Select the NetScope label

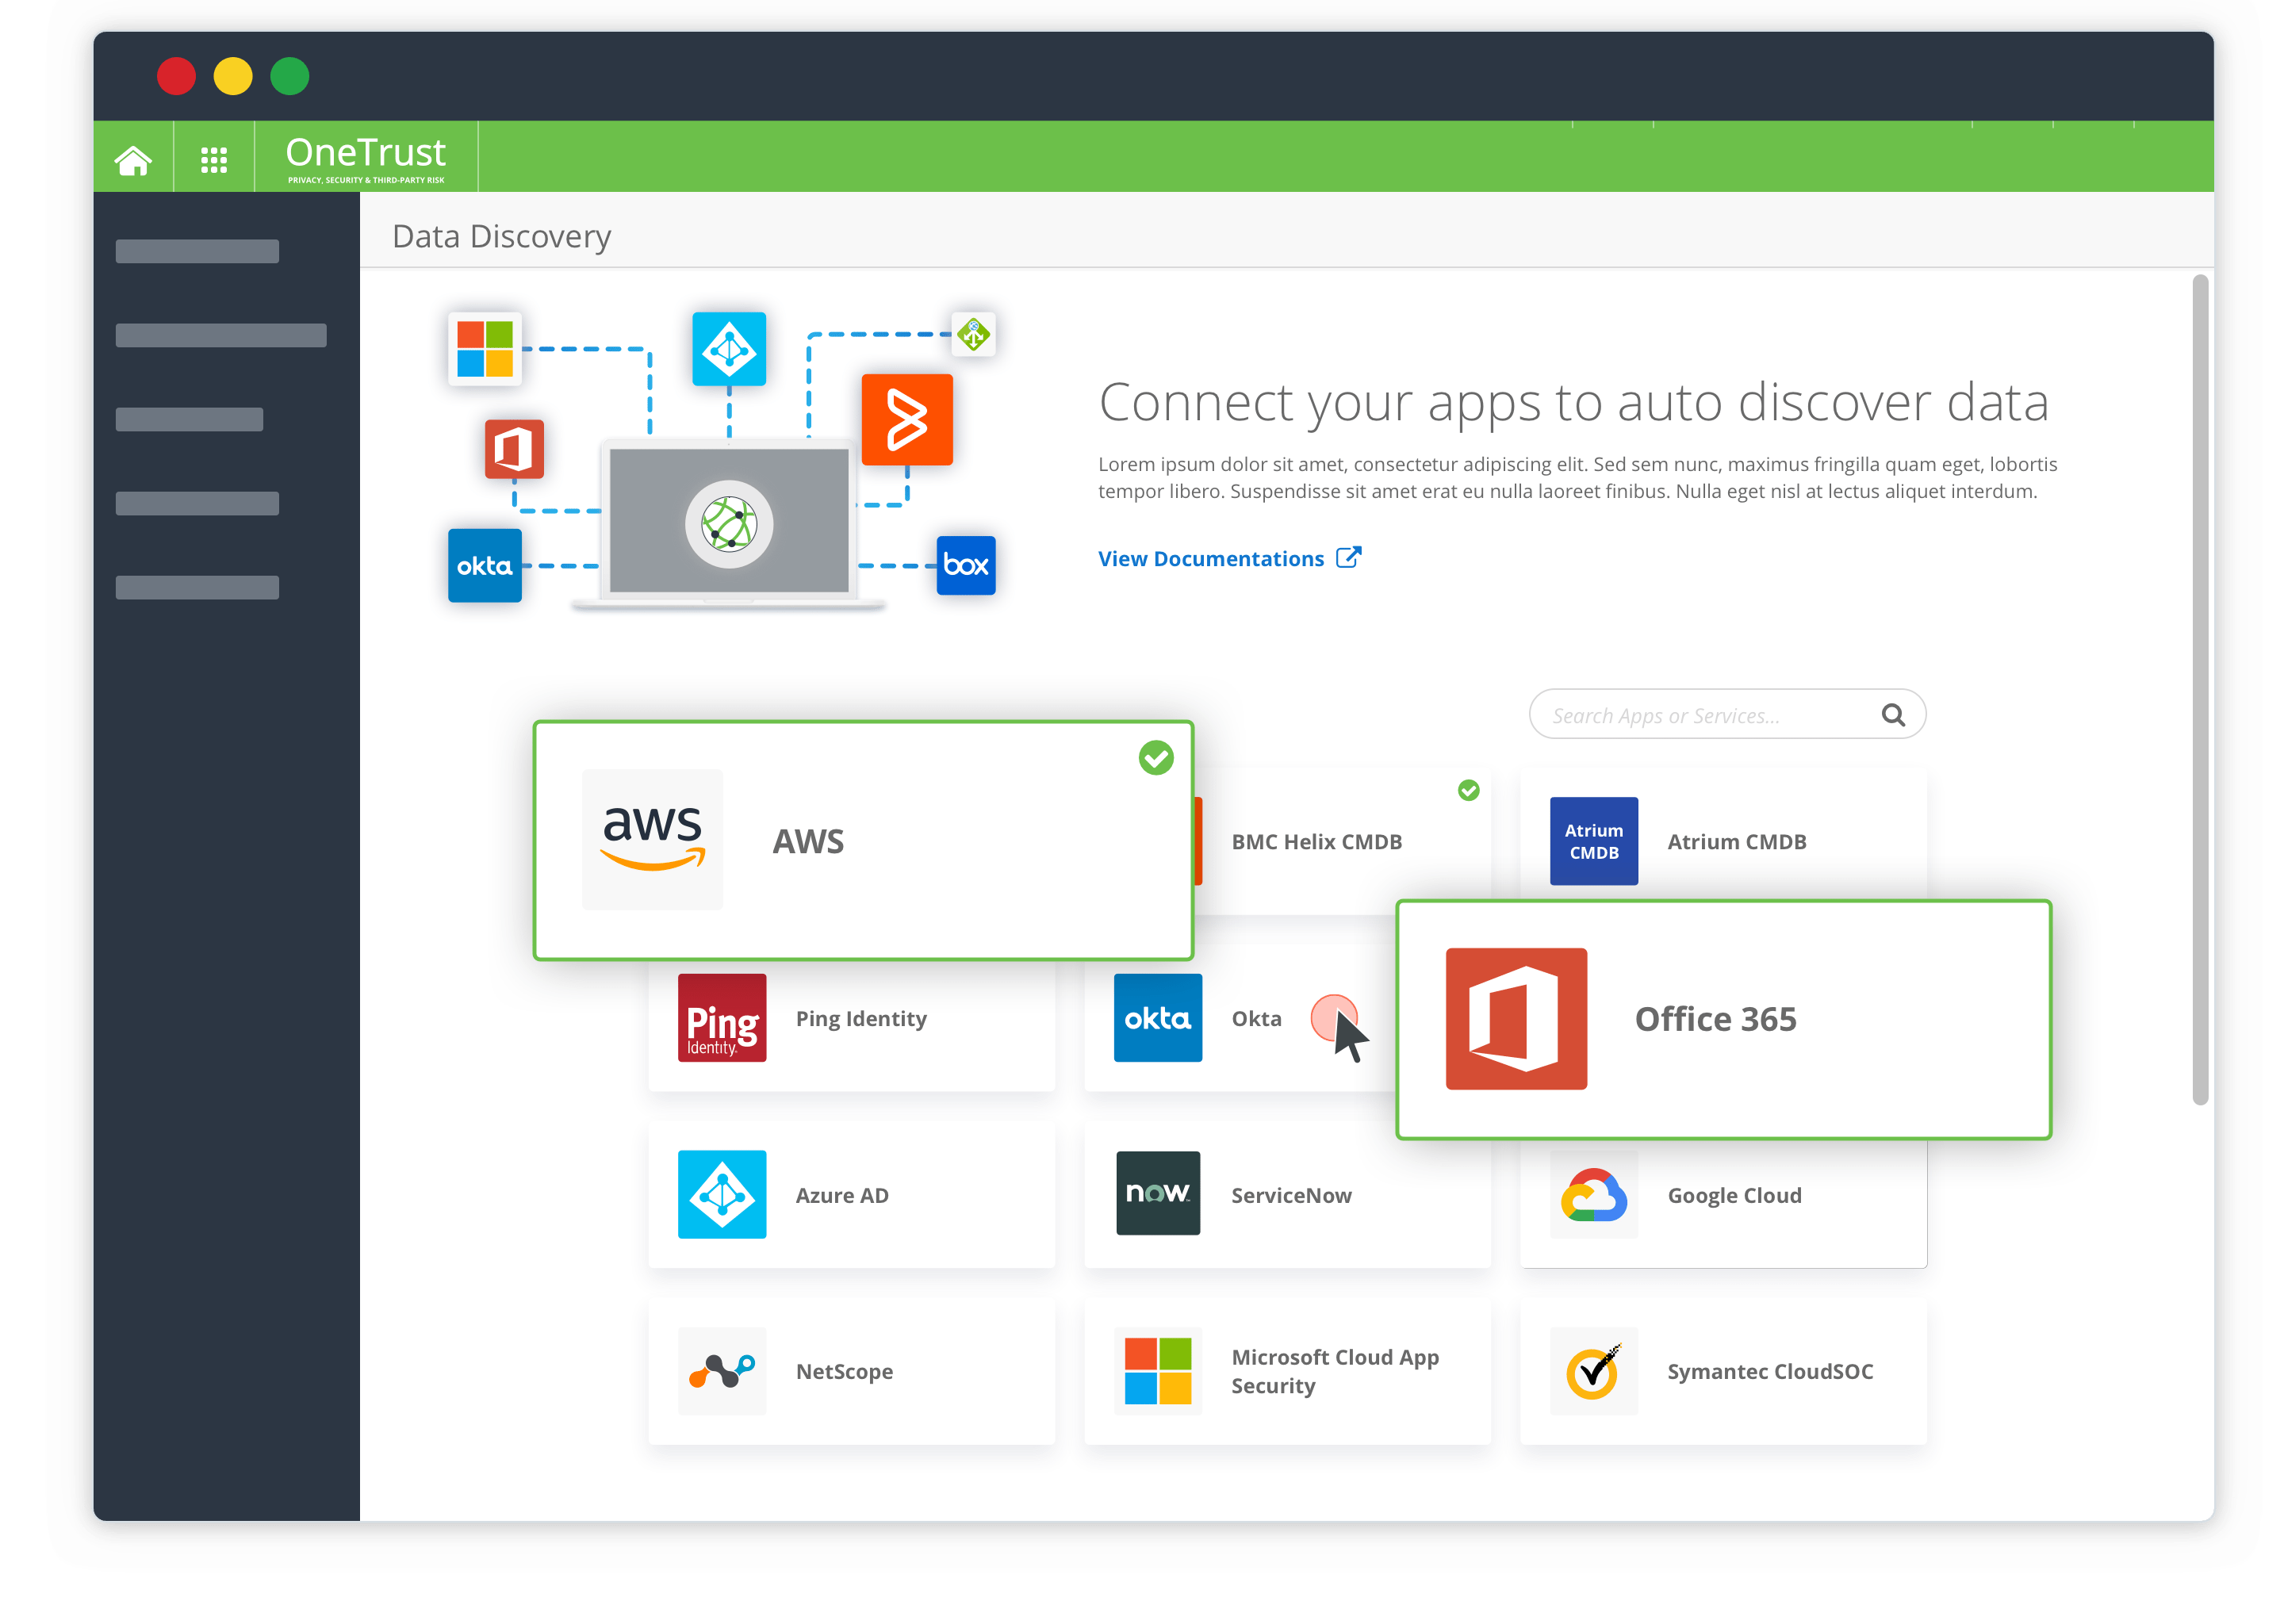coord(843,1371)
